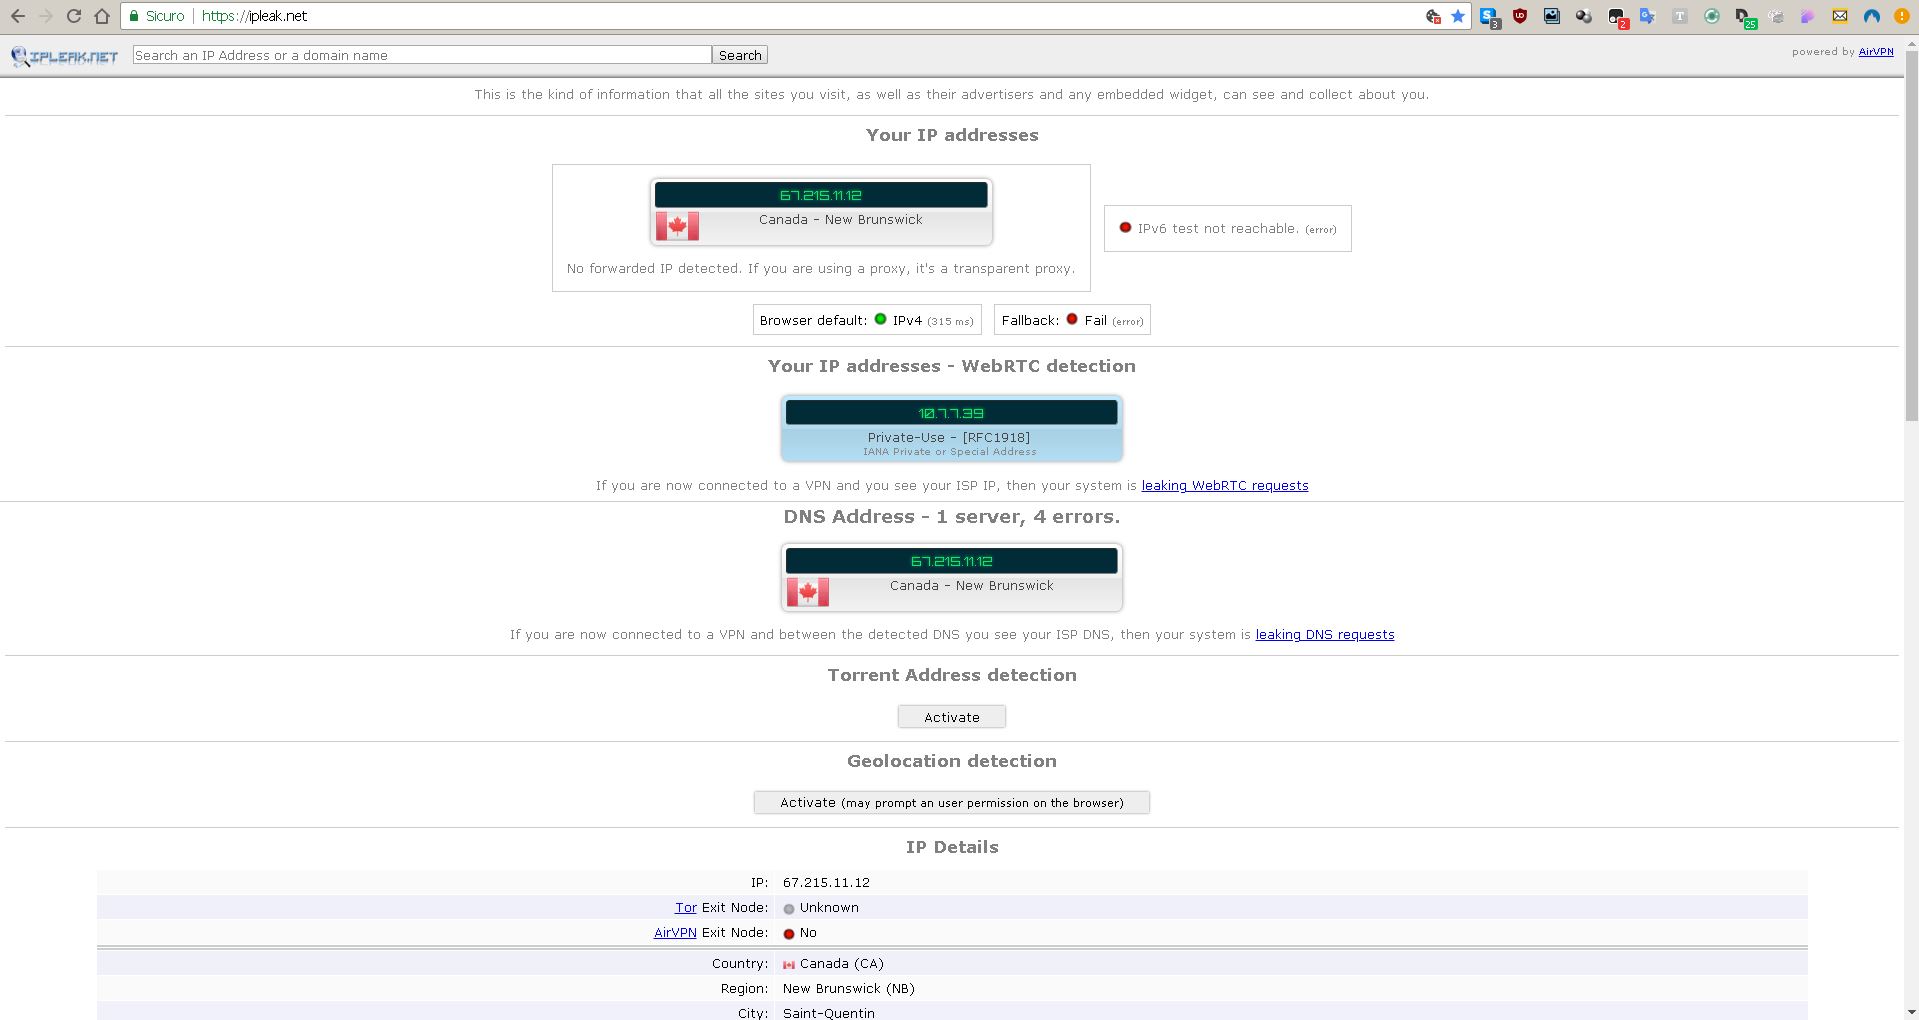The height and width of the screenshot is (1020, 1919).
Task: Go to the browser home page icon
Action: (102, 16)
